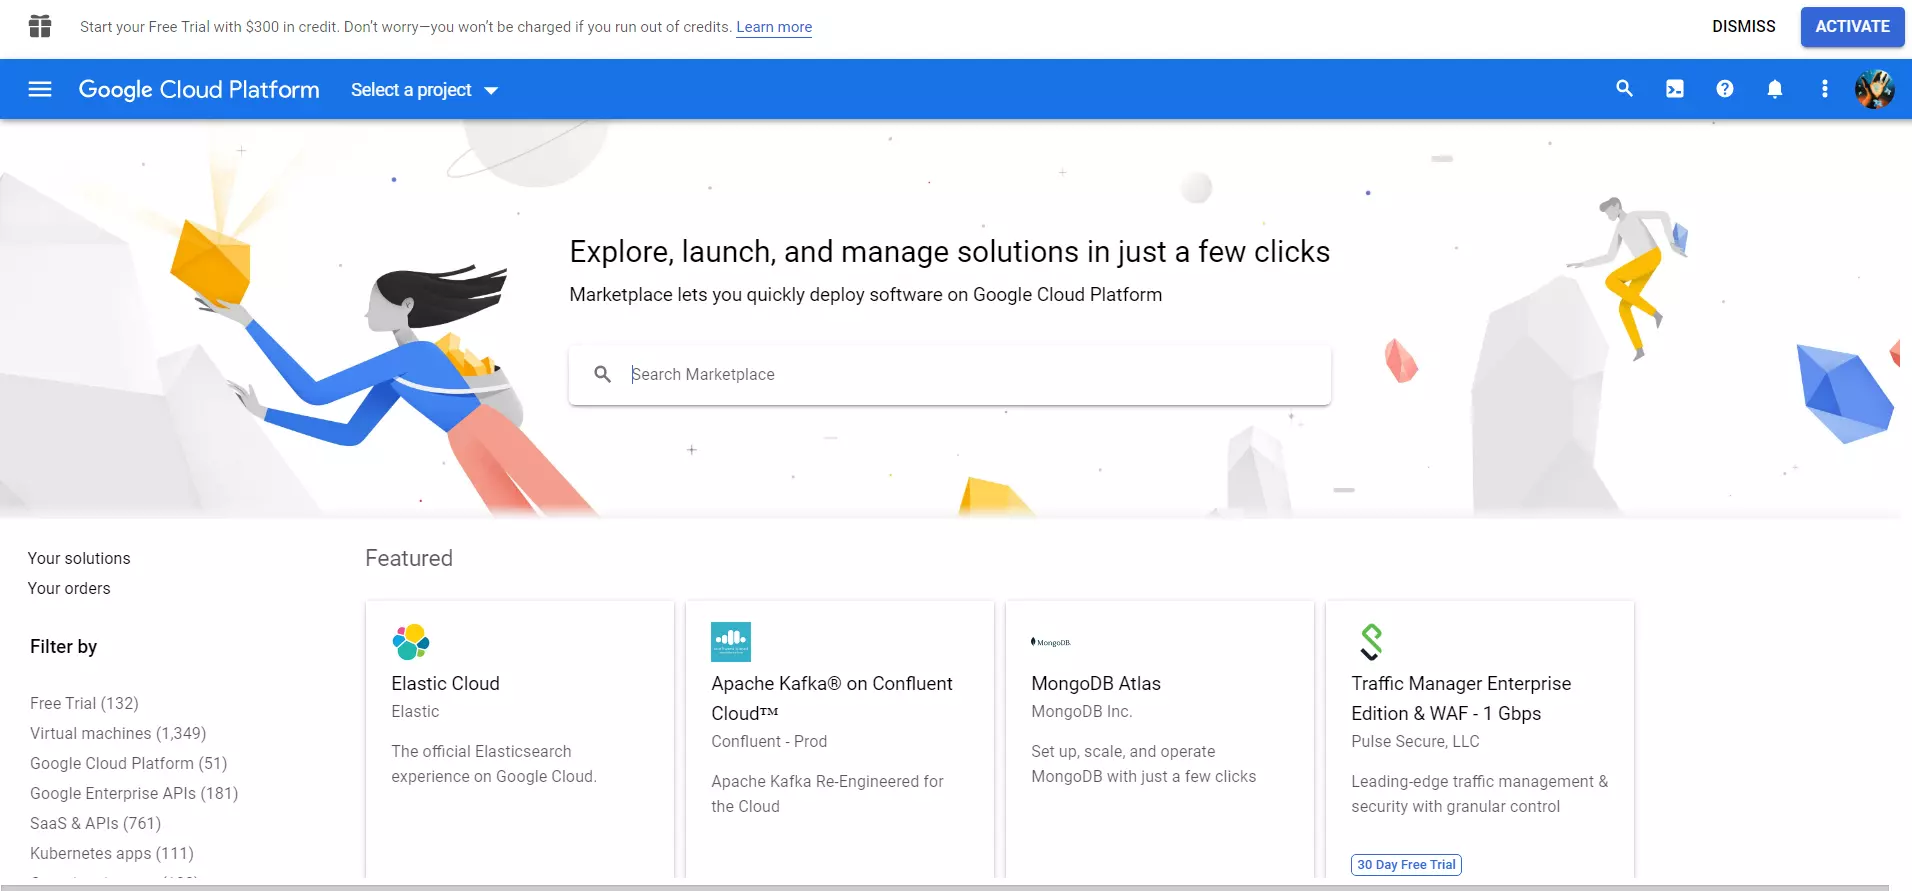Click the MongoDB logo icon

point(1050,642)
